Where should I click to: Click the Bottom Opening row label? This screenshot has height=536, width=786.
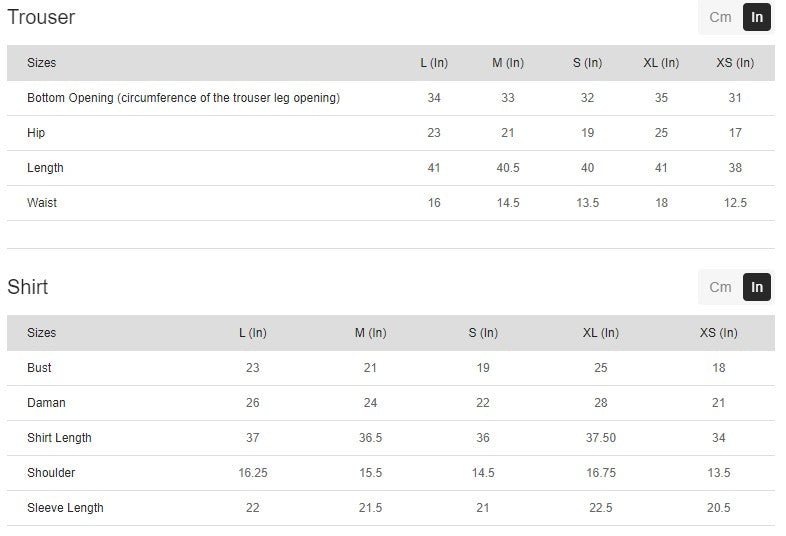pyautogui.click(x=183, y=98)
